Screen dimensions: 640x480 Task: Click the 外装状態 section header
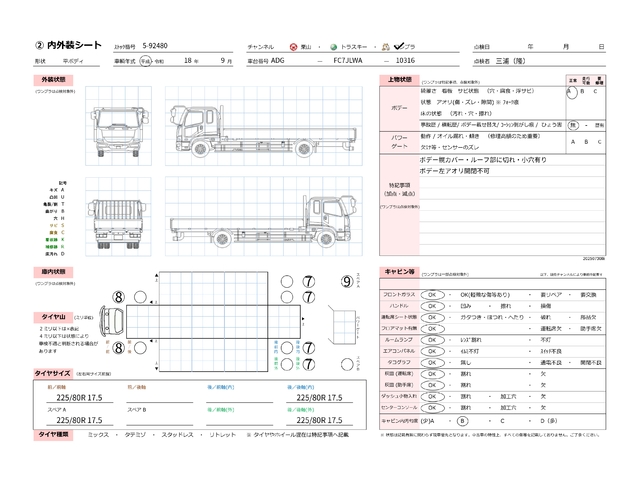[53, 79]
